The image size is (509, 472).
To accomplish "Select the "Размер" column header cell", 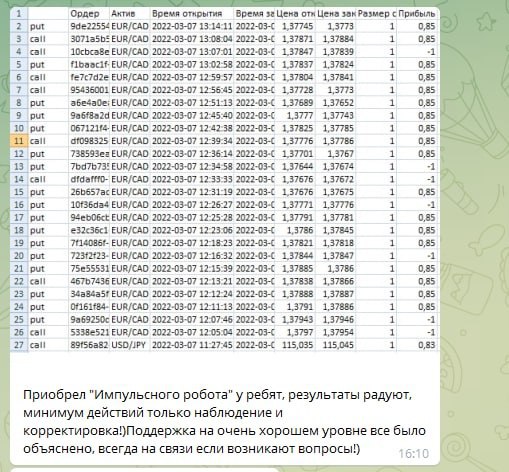I will click(x=376, y=14).
